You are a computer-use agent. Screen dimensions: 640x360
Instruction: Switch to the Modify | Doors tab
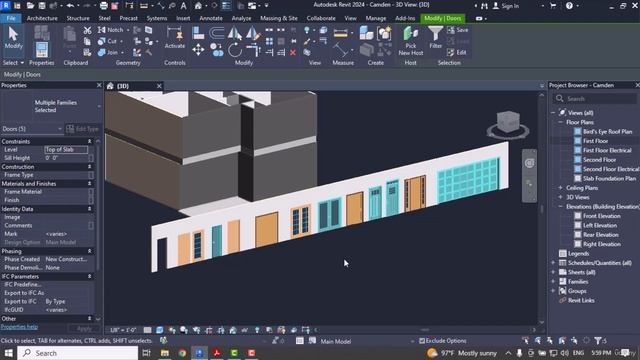(442, 18)
